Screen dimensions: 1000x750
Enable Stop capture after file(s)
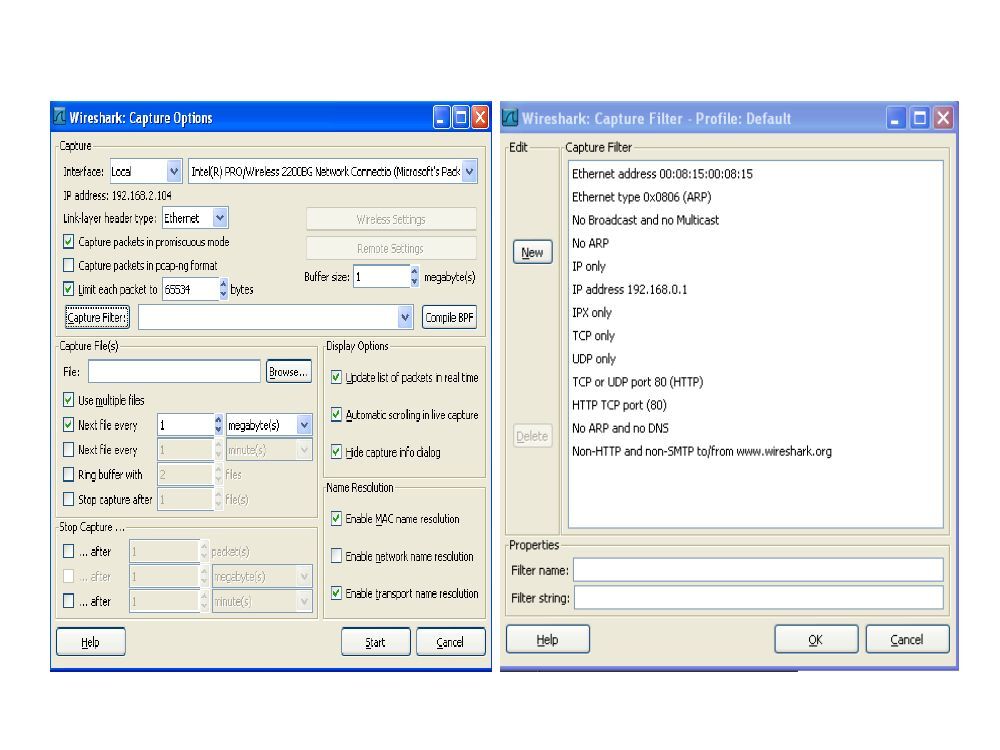click(x=69, y=499)
